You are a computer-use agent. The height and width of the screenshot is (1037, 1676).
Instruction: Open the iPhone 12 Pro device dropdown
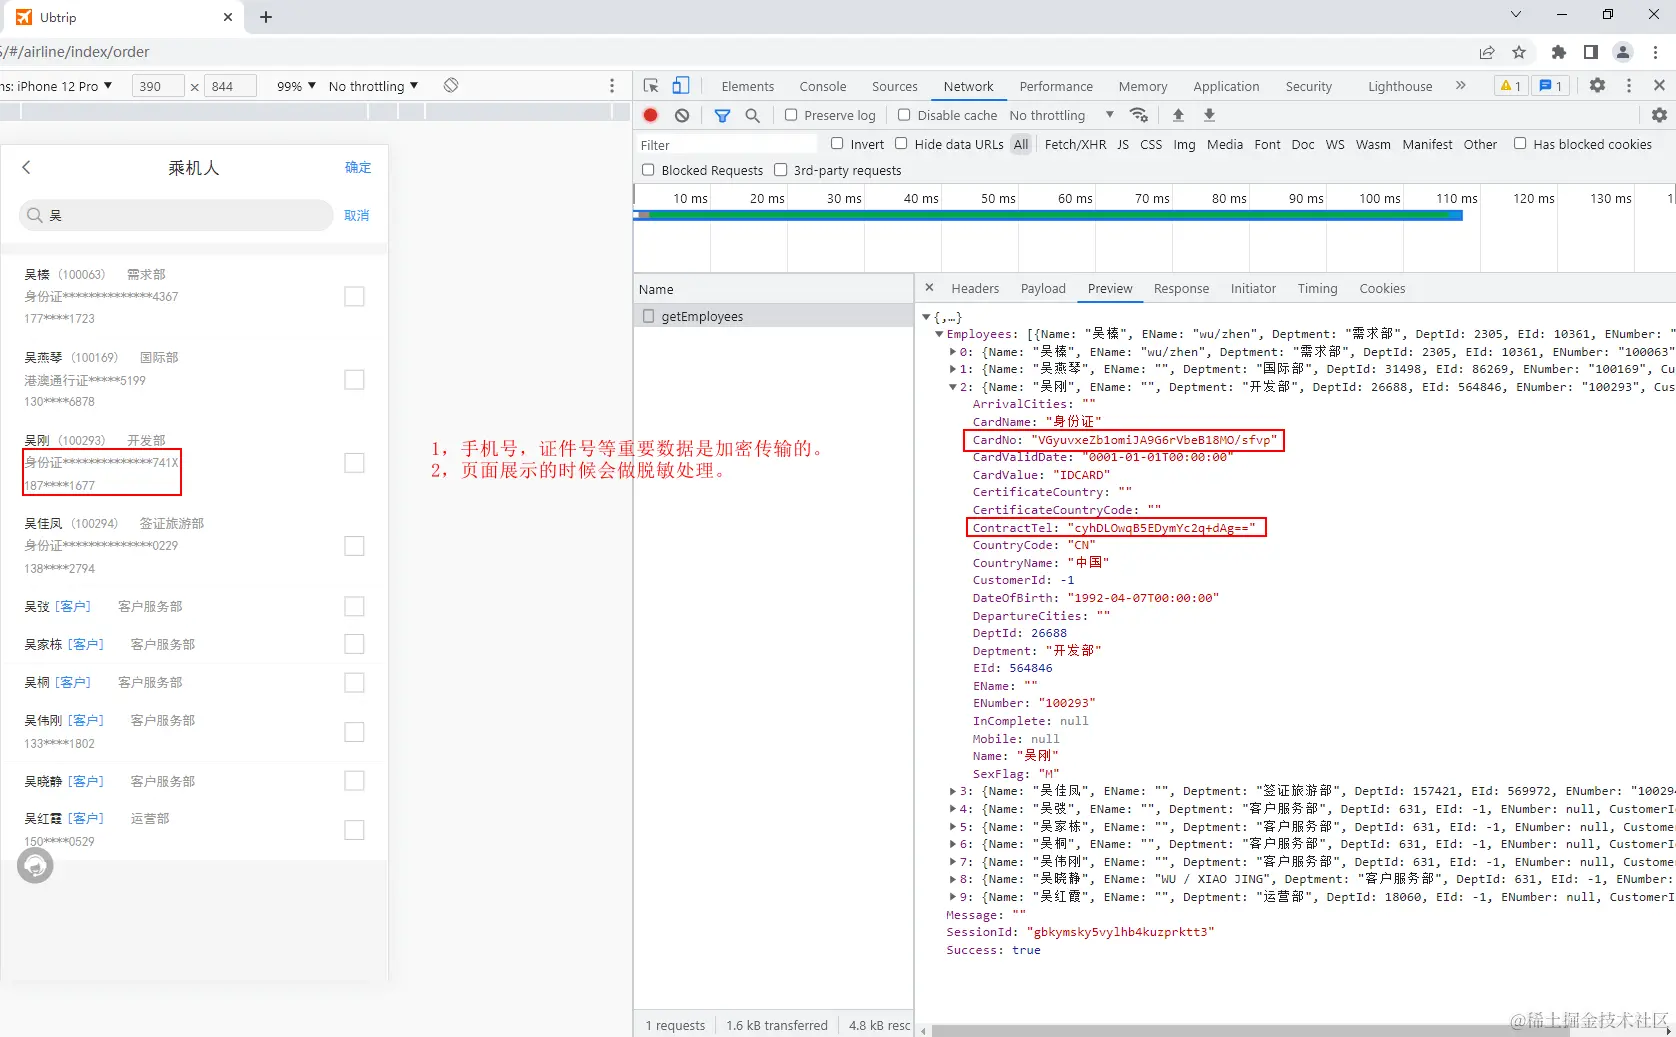57,86
